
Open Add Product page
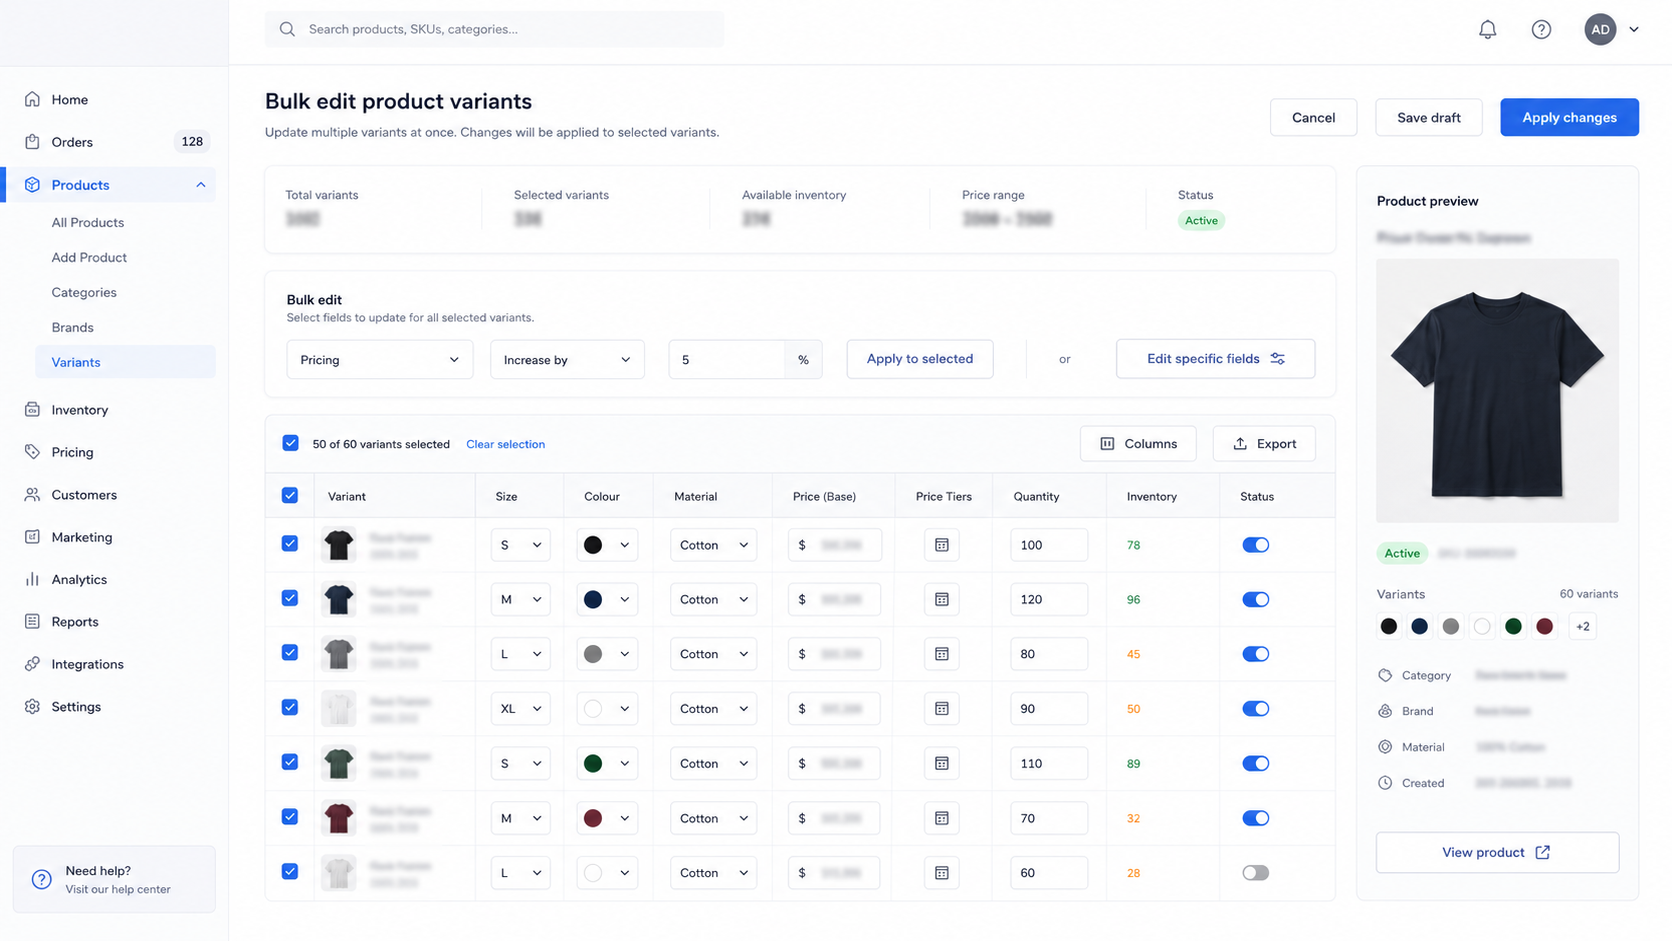click(x=89, y=257)
